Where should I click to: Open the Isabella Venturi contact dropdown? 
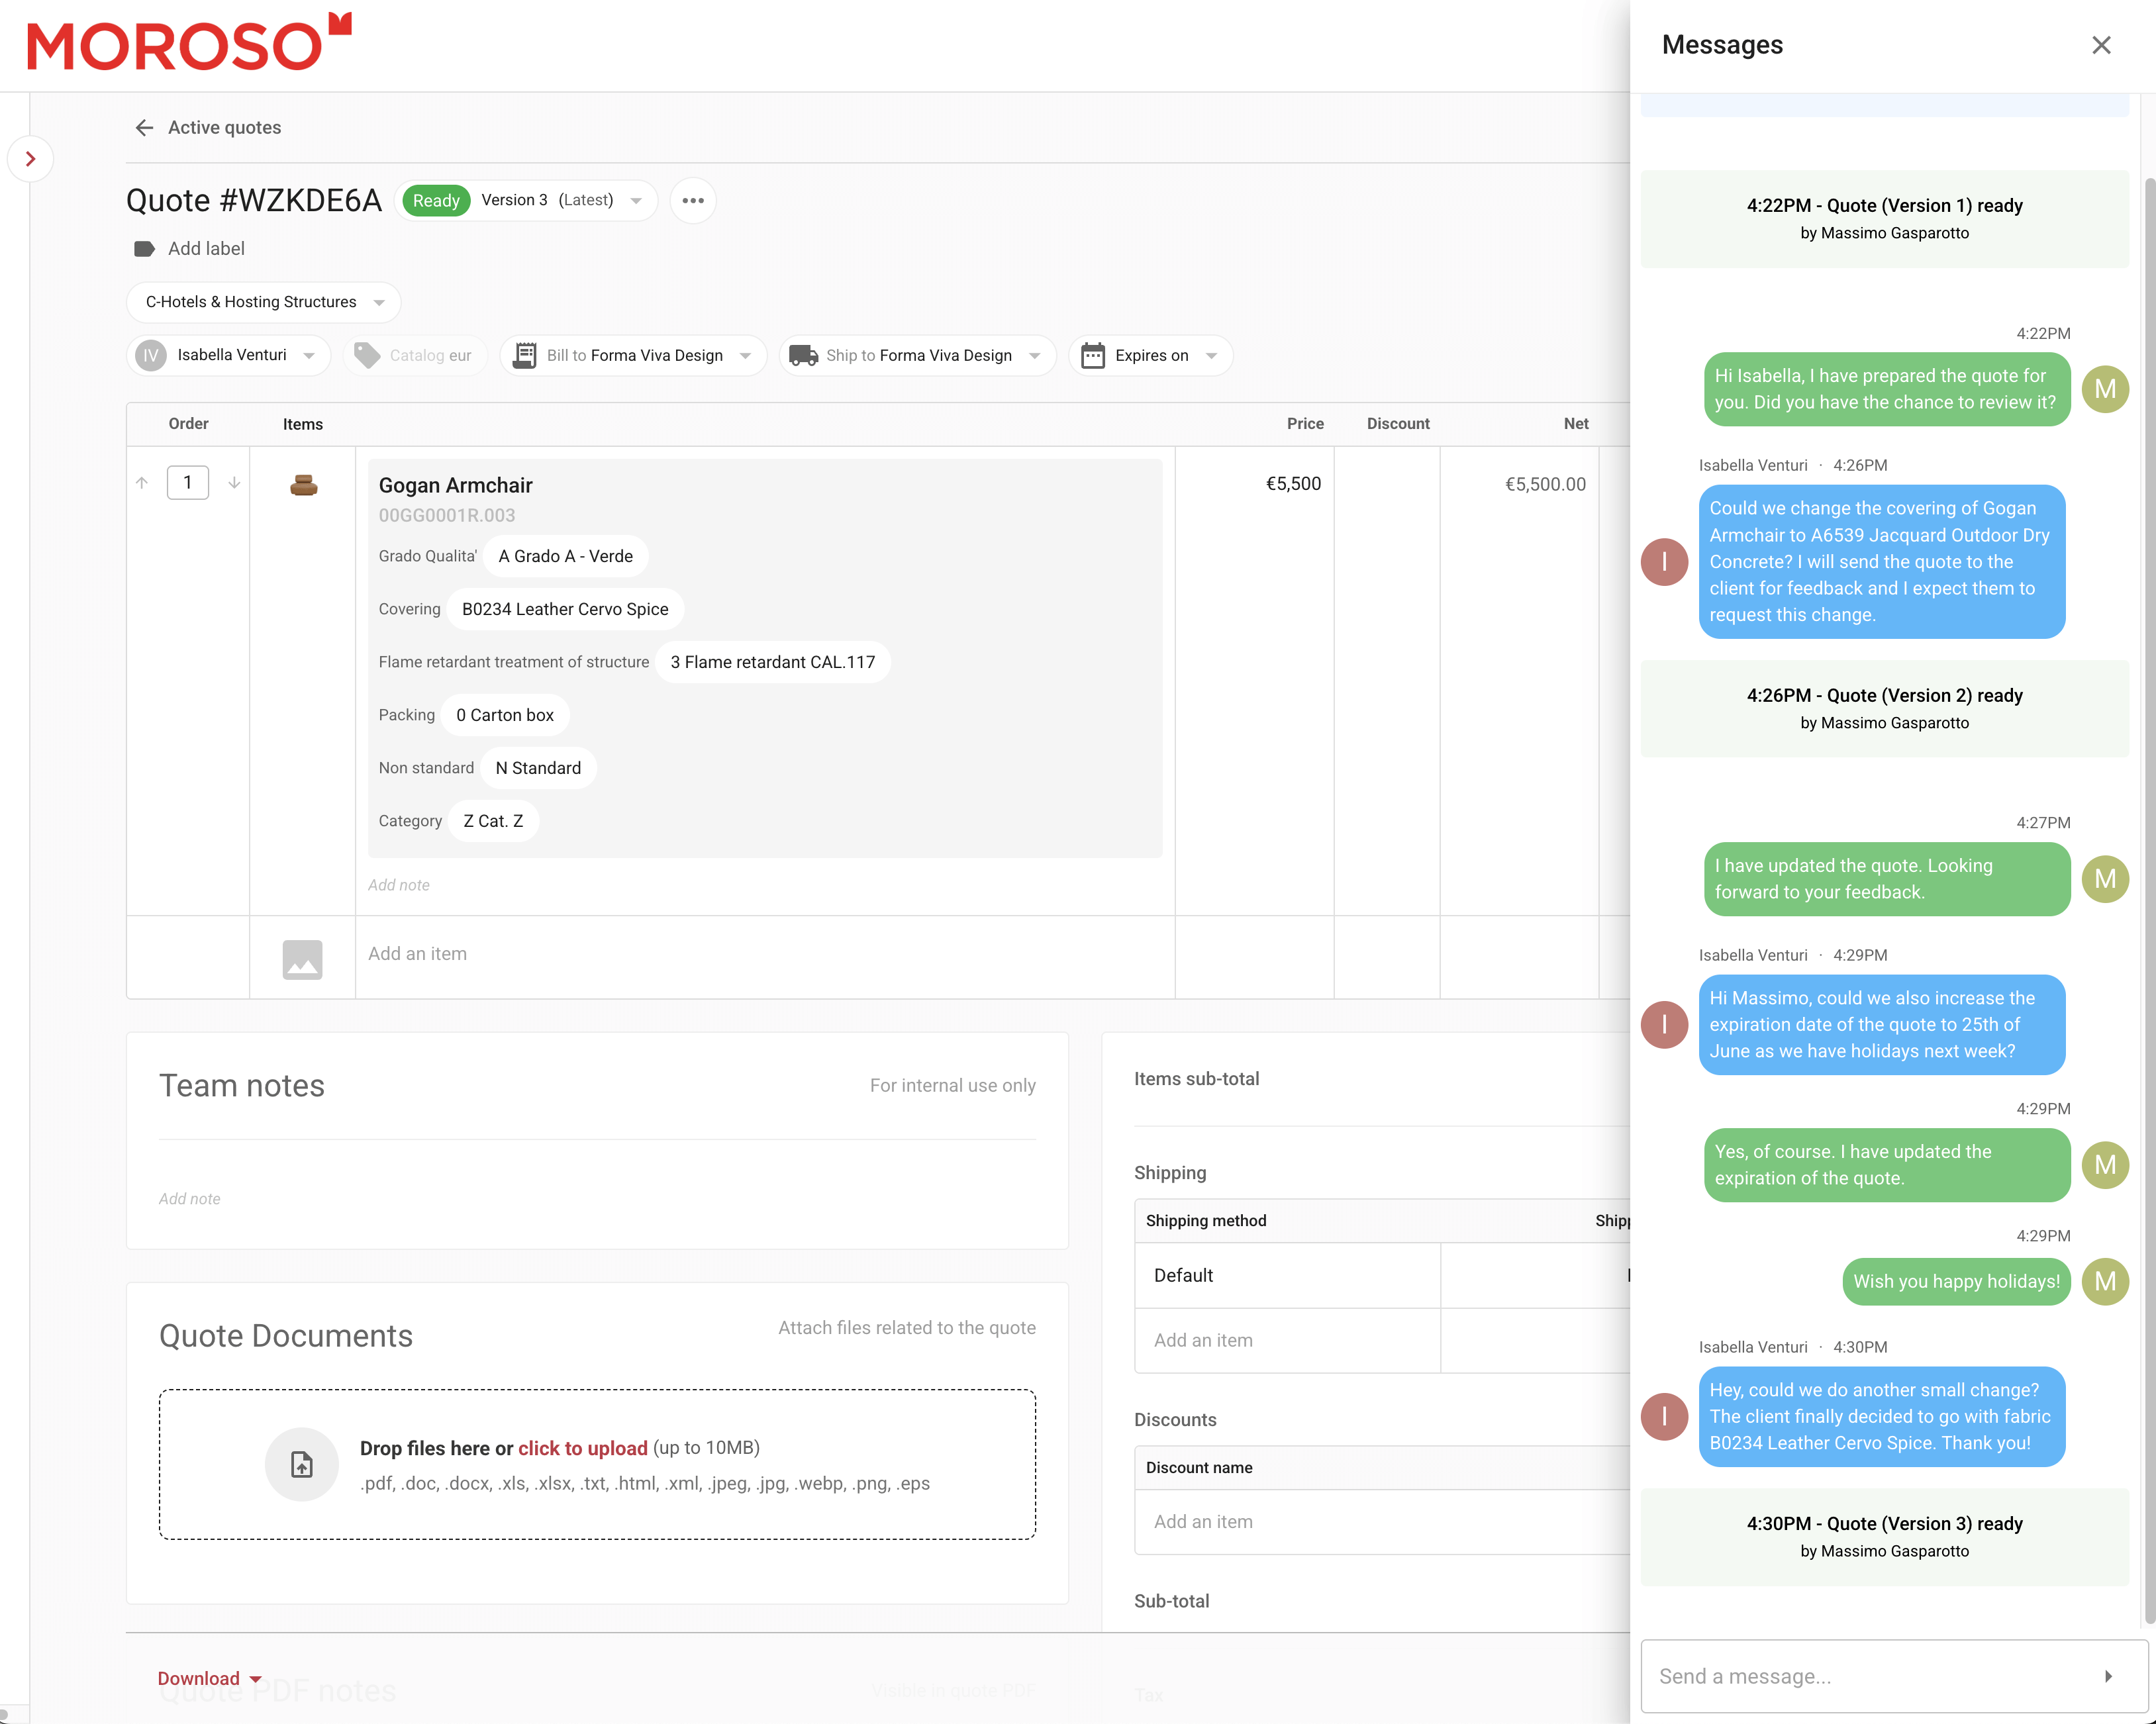click(229, 355)
